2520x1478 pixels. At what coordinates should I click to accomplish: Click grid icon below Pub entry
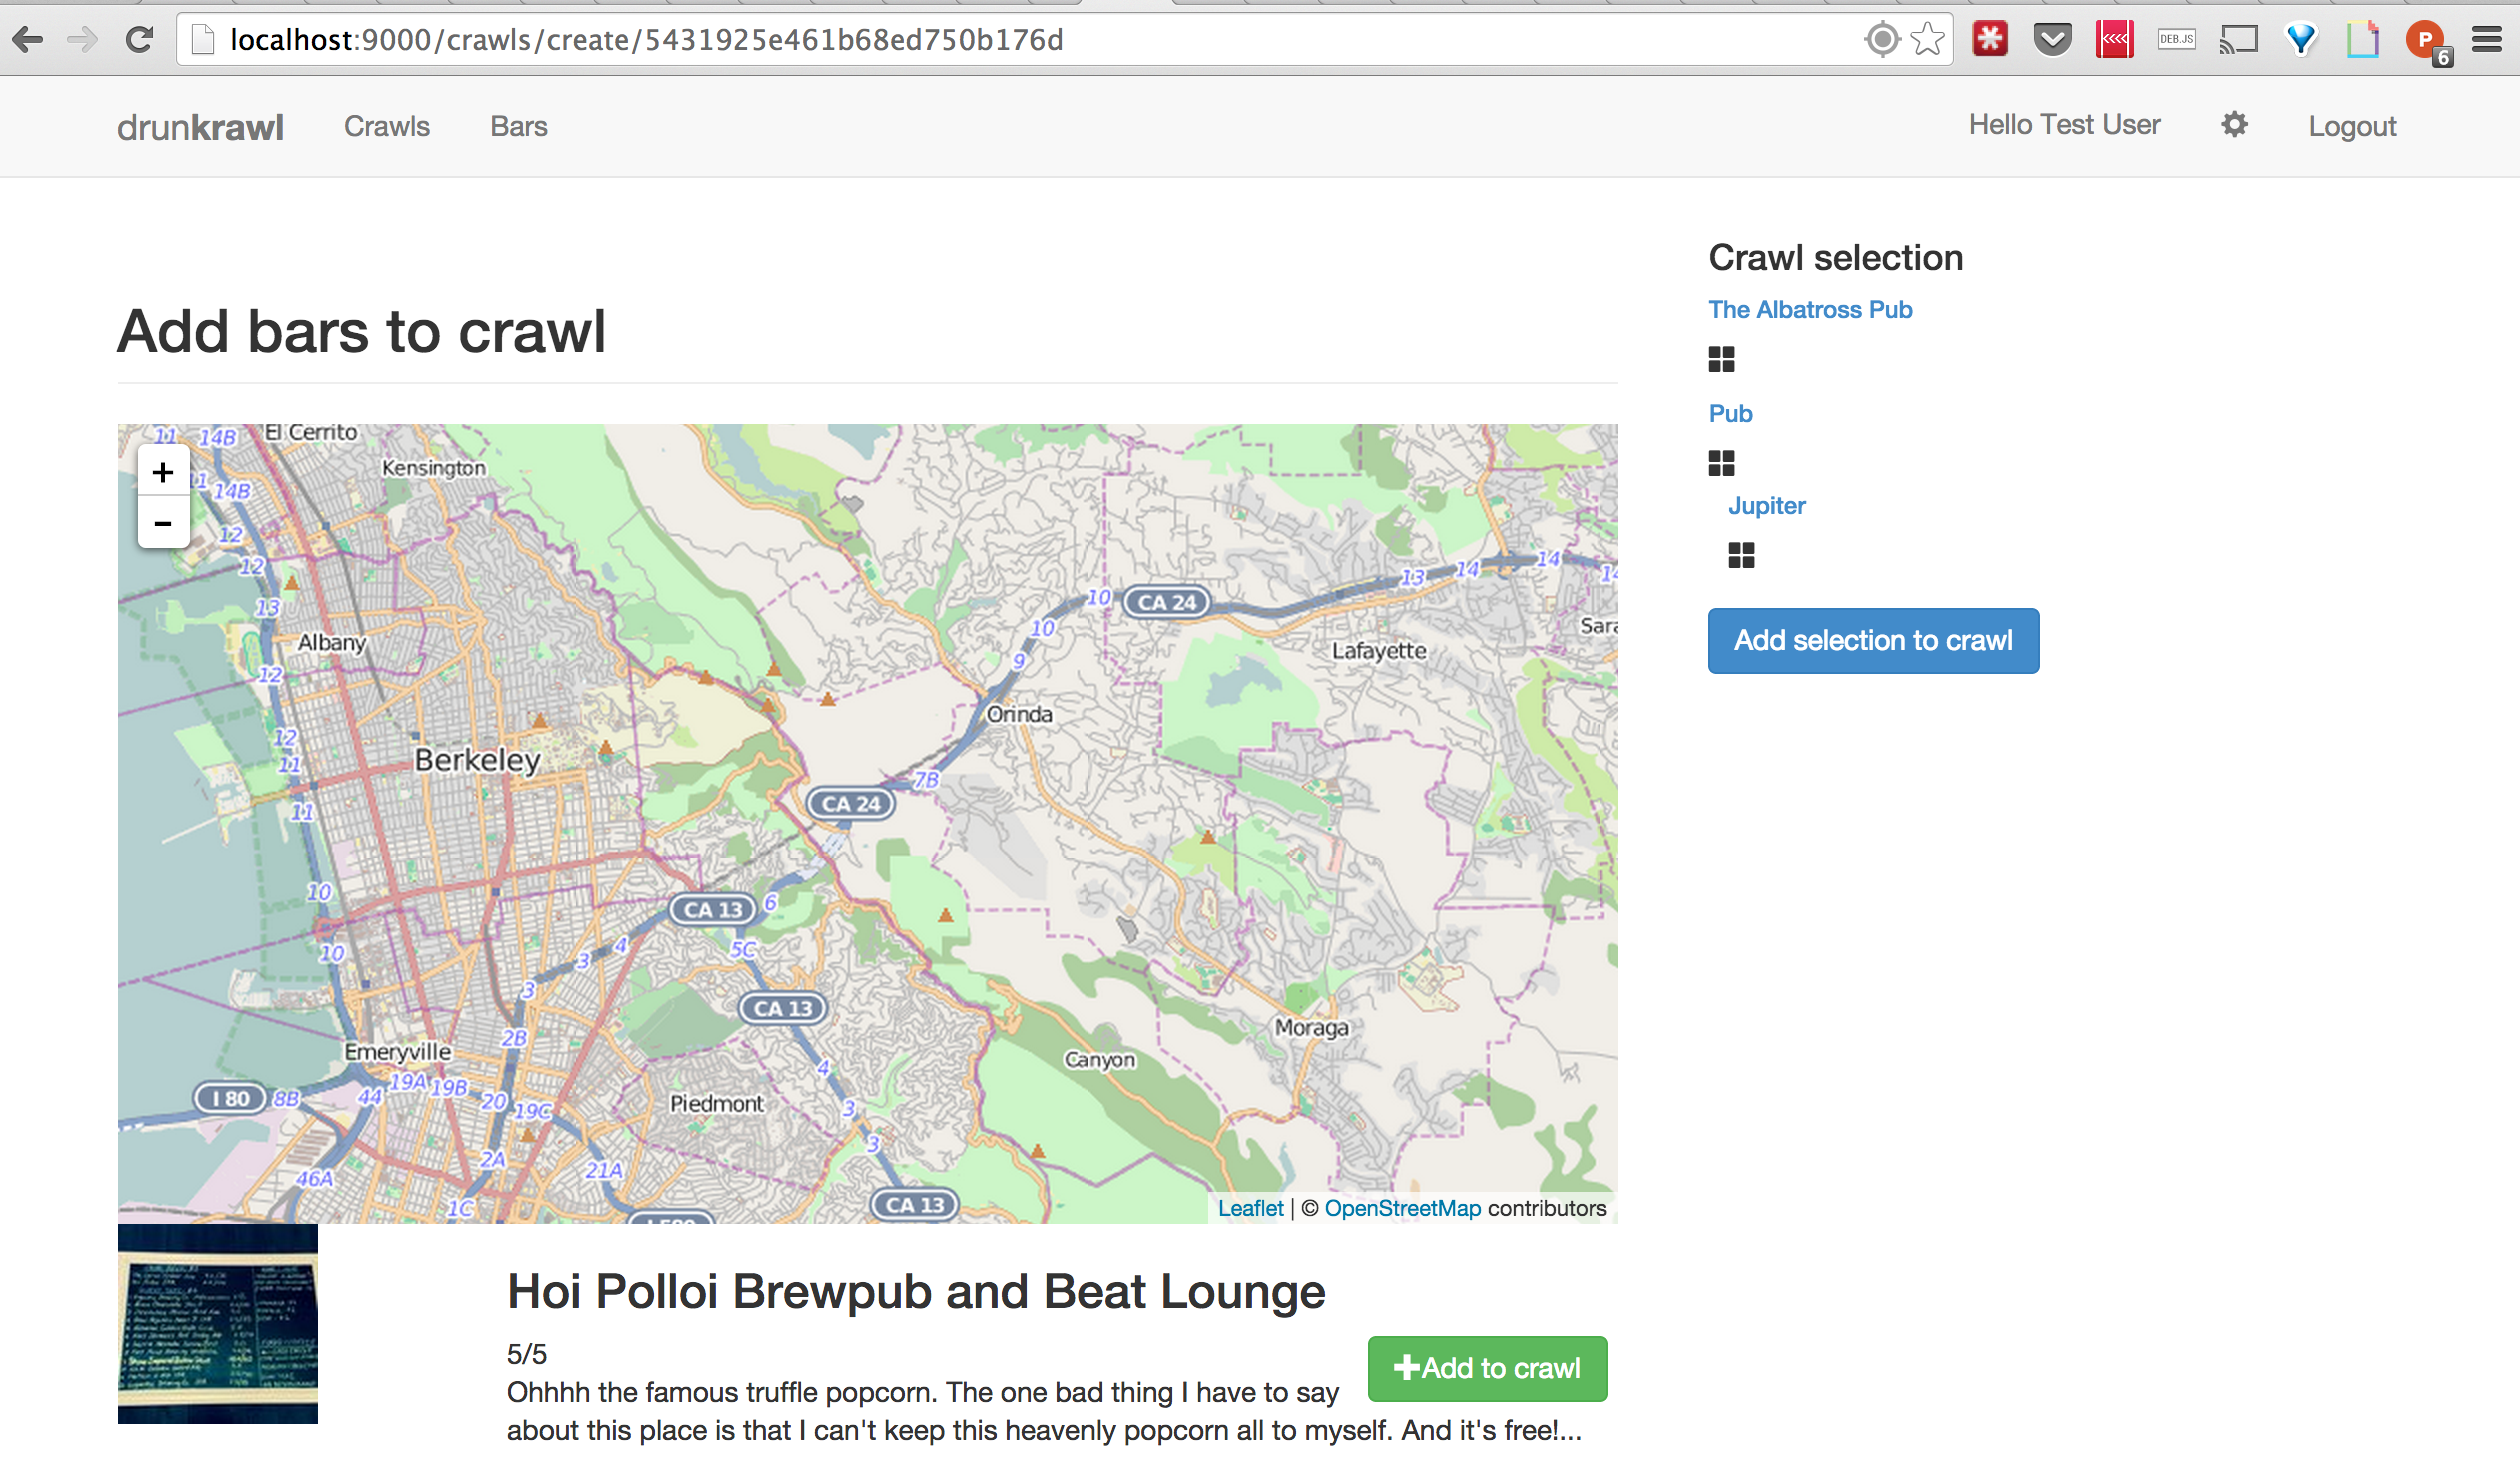[1721, 463]
